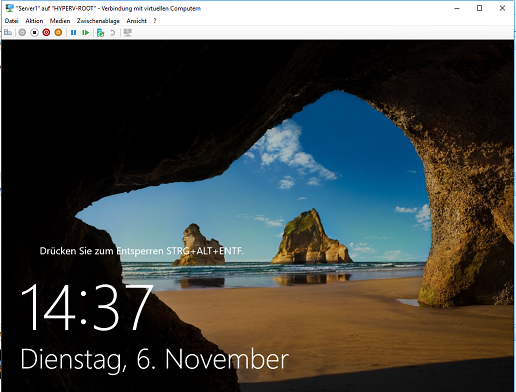Screen dimensions: 516x392
Task: Click the 14:37 clock on lock screen
Action: [x=87, y=307]
